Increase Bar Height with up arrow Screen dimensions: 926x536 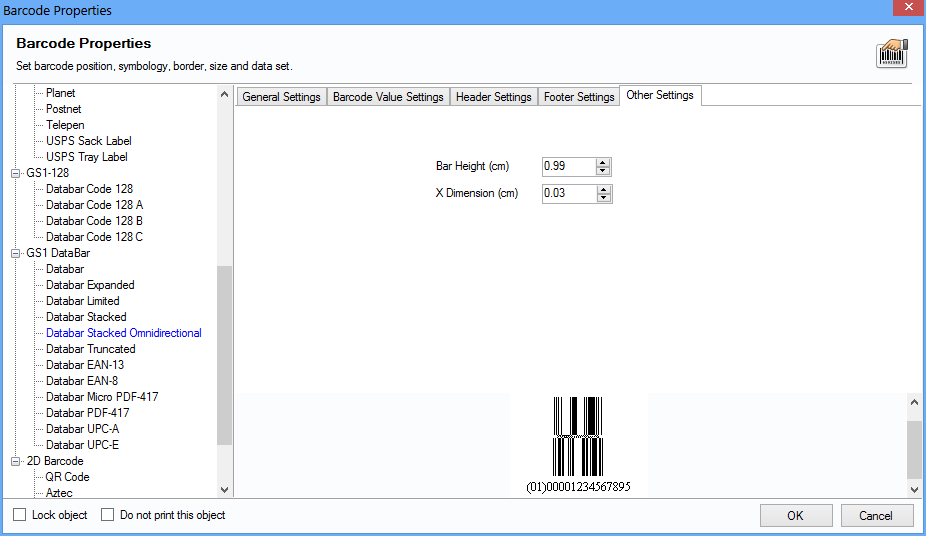[602, 162]
